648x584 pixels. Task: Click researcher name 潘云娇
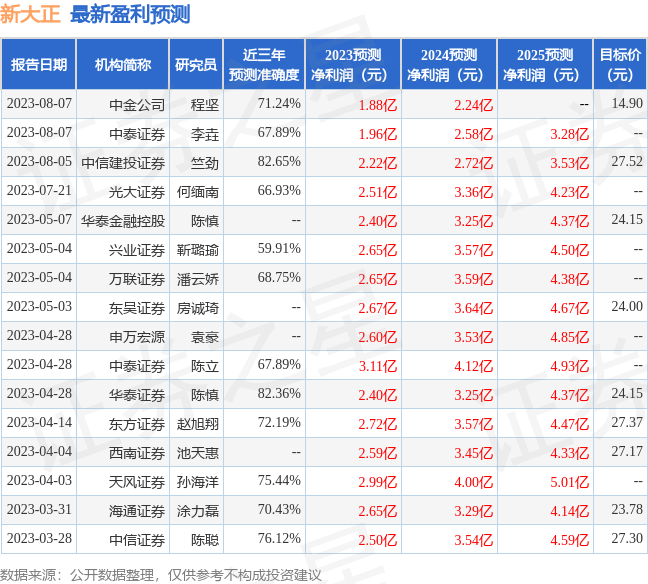click(198, 279)
